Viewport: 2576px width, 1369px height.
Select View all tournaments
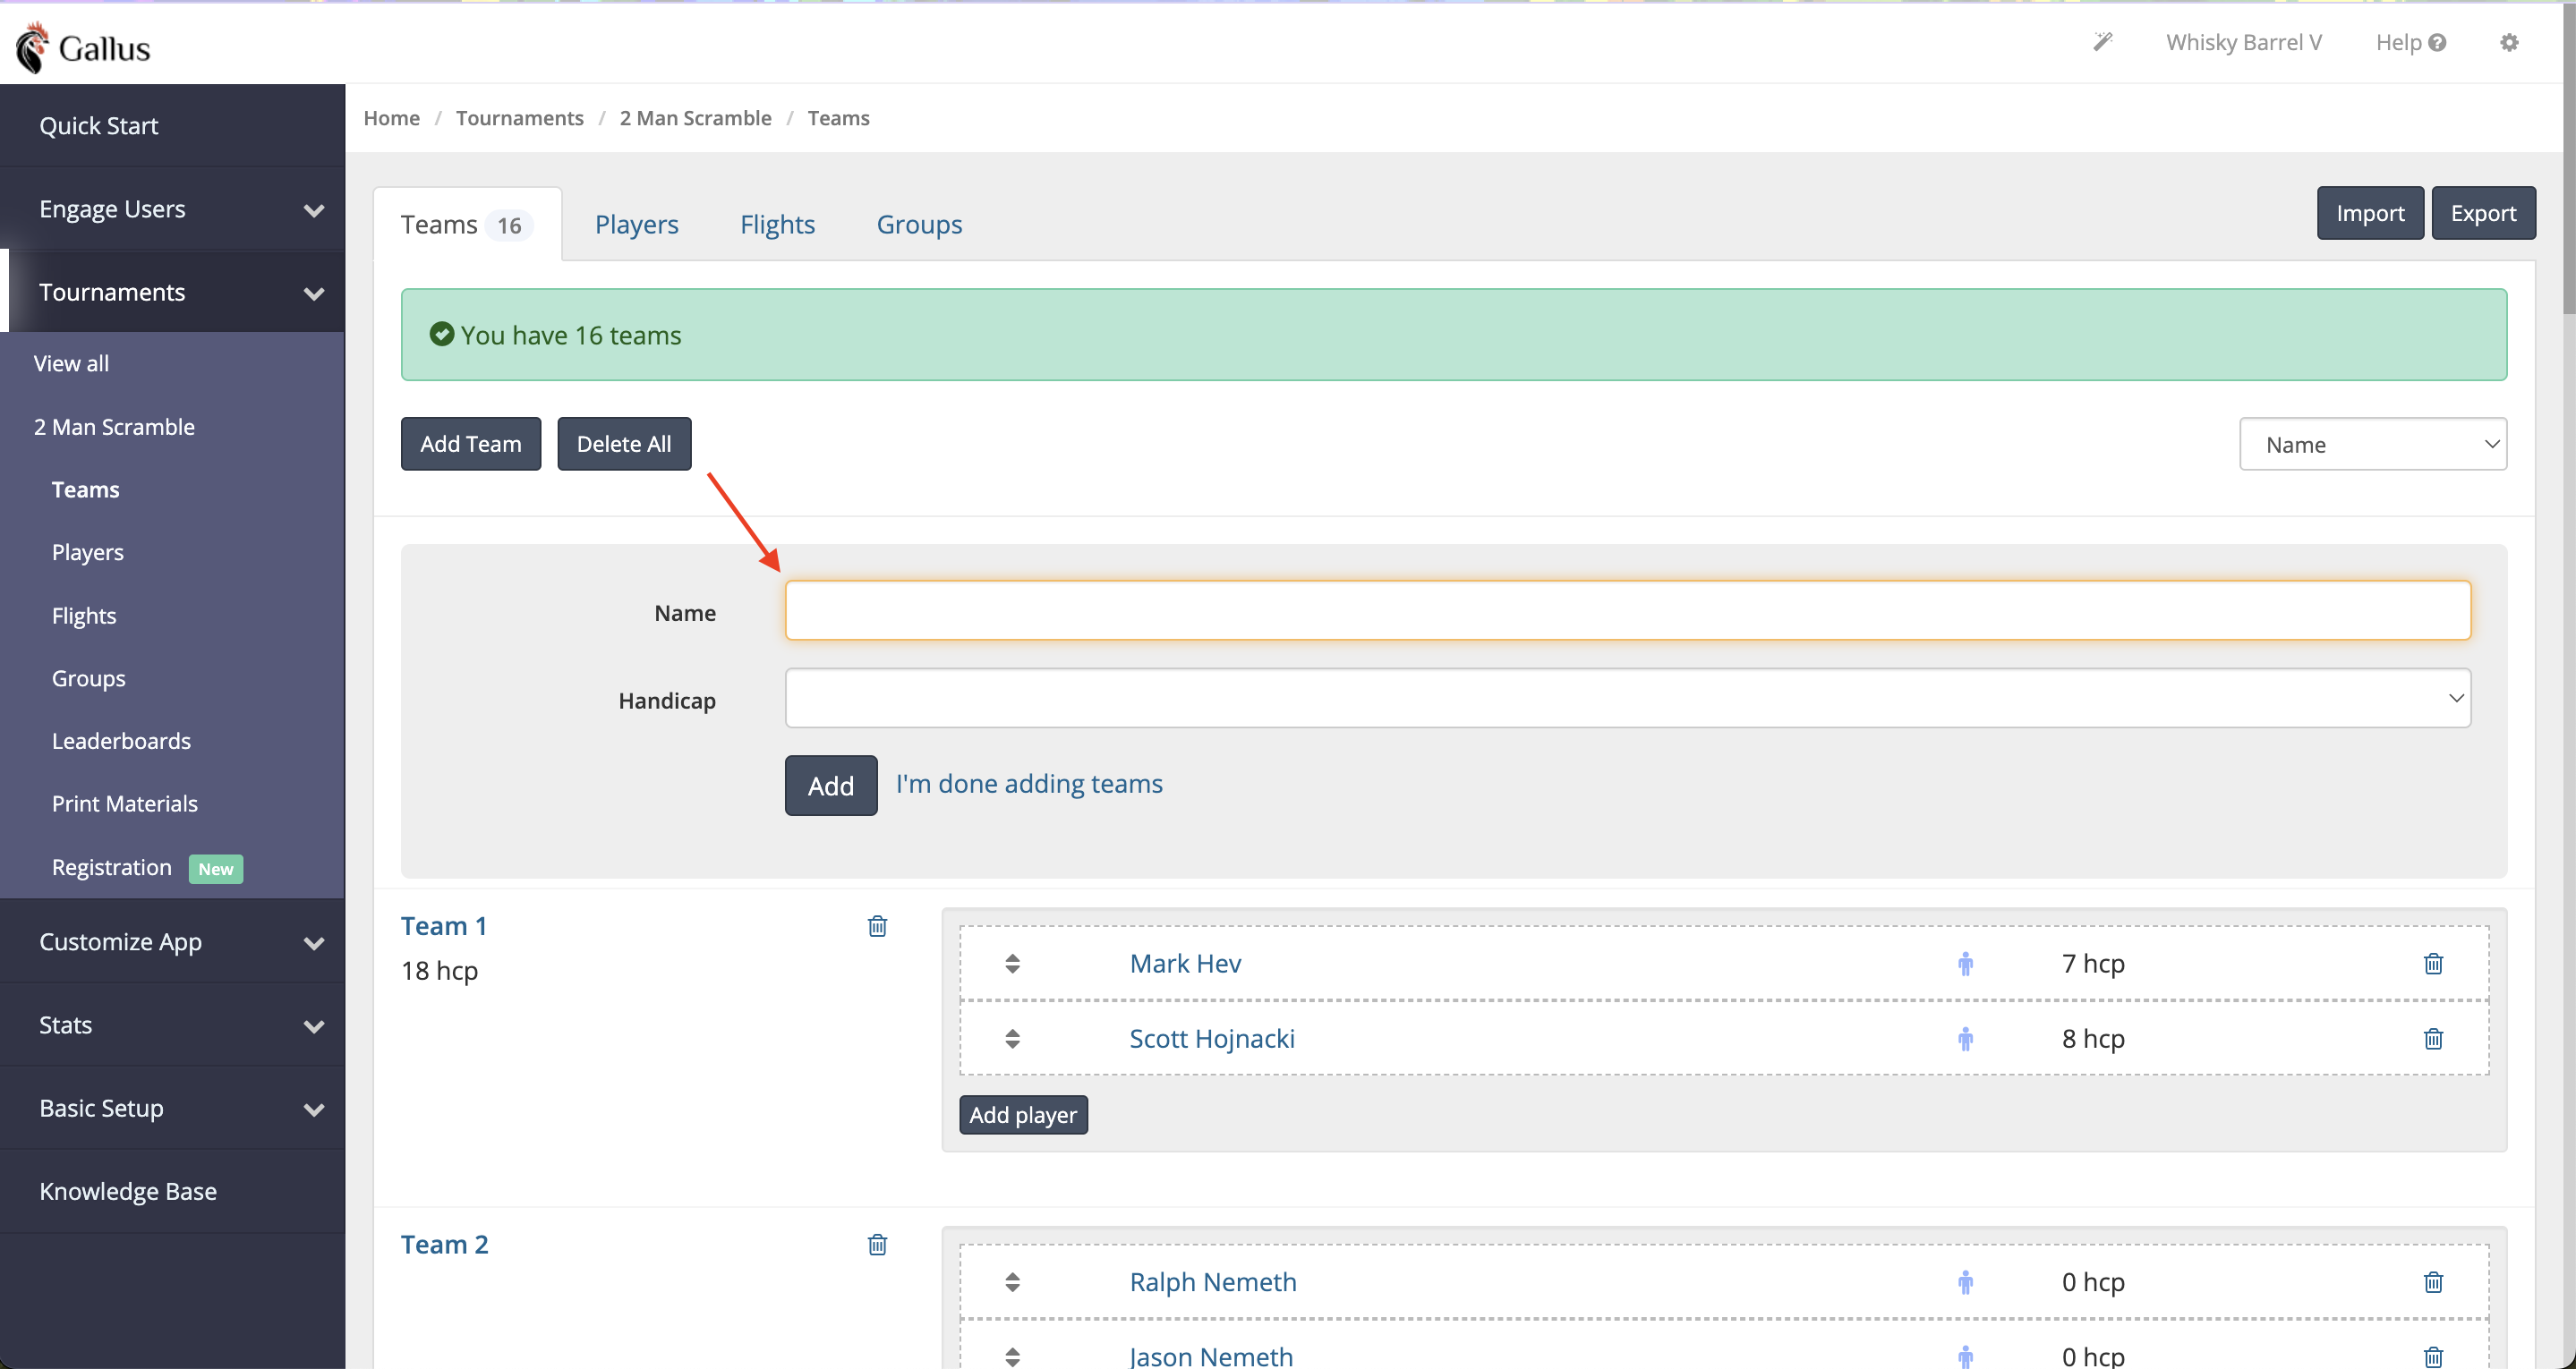pyautogui.click(x=71, y=363)
